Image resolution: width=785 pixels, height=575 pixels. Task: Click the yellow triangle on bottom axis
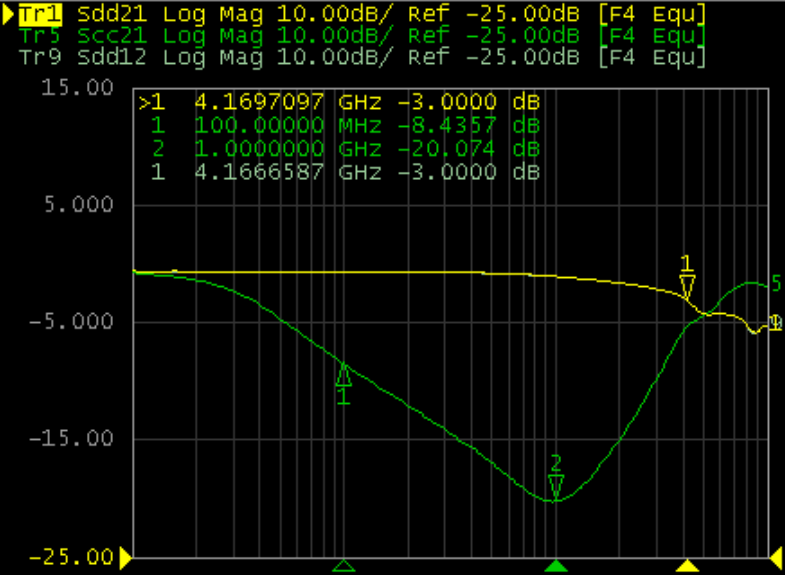pos(687,566)
